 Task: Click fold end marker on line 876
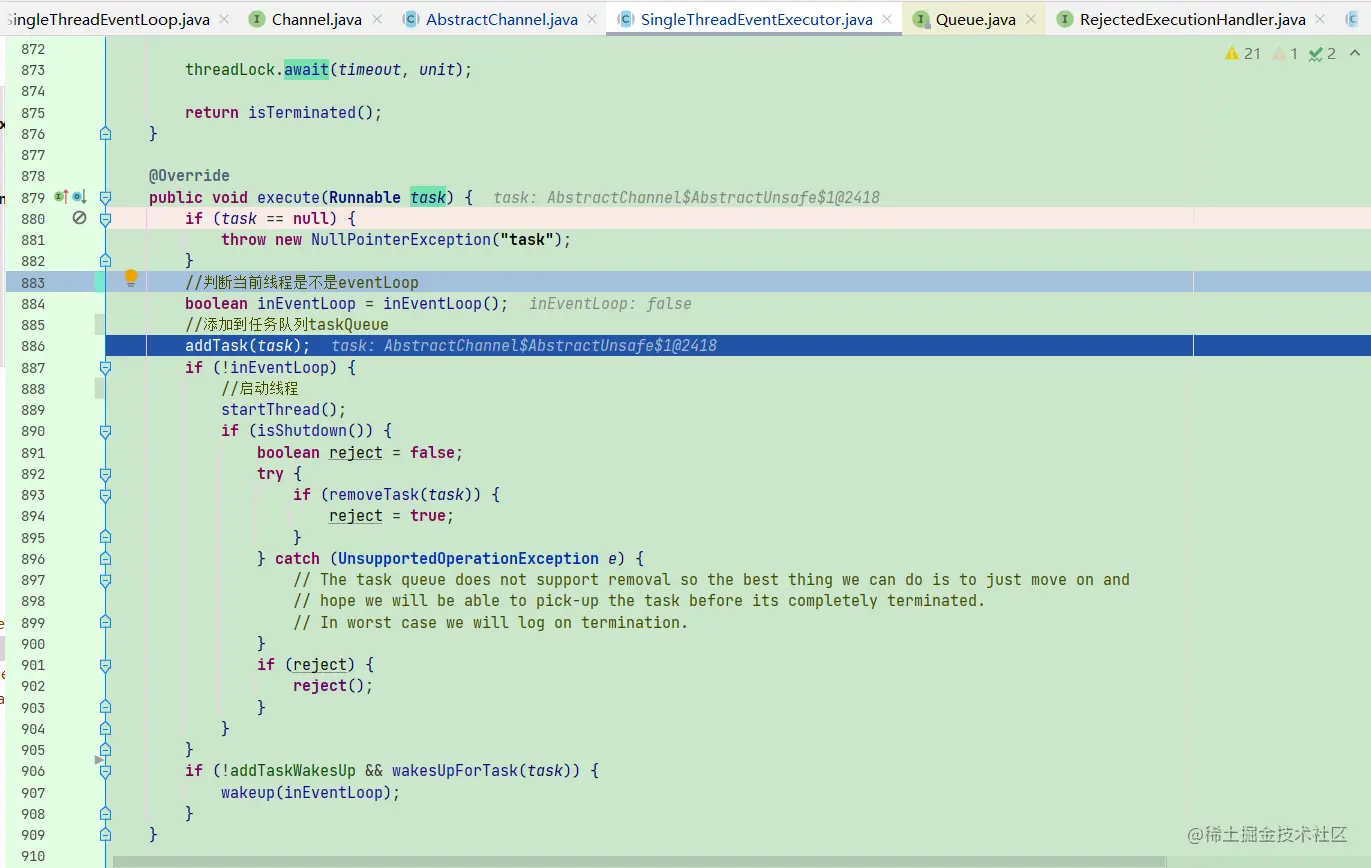[105, 133]
